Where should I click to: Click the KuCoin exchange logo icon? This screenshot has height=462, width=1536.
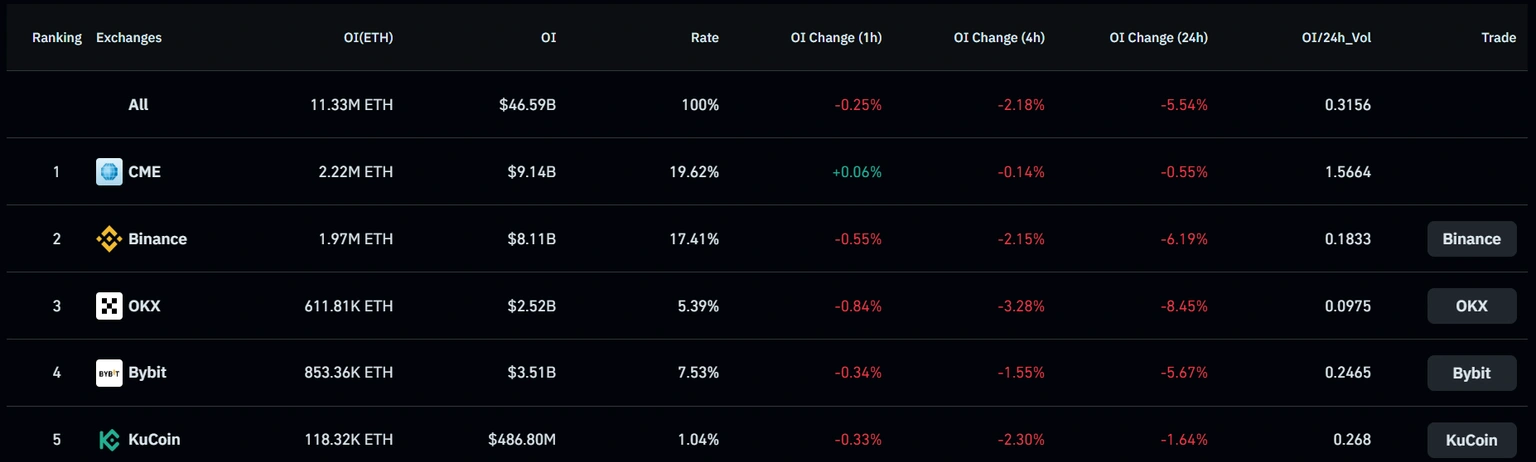coord(109,440)
